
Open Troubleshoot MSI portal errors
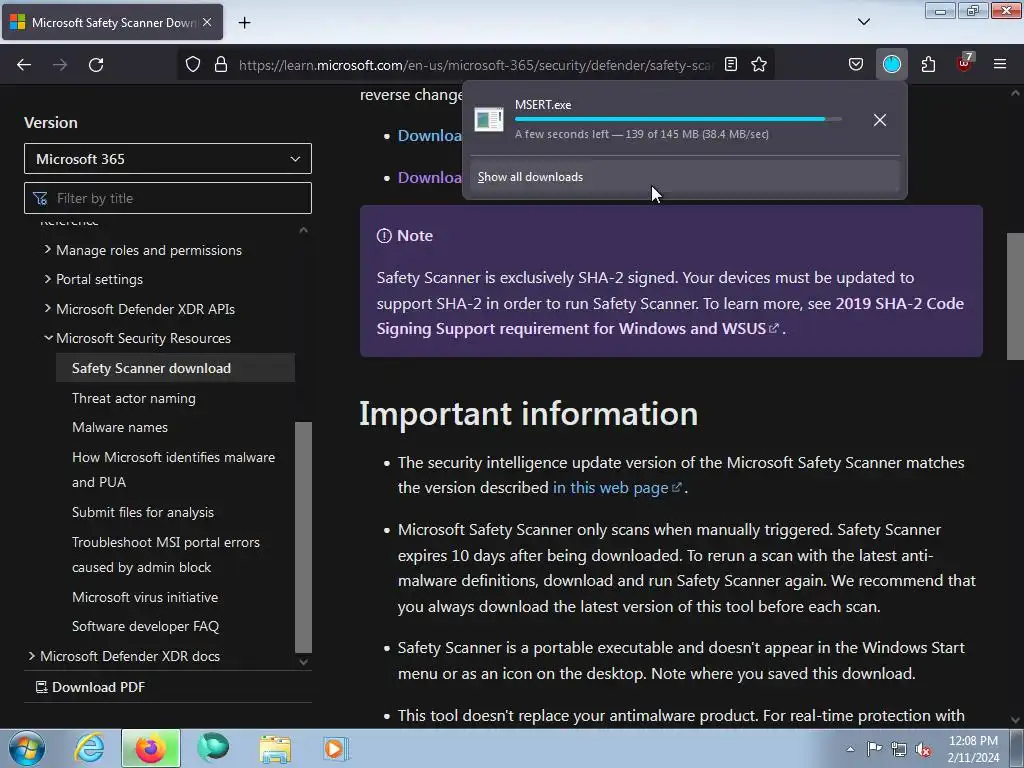[165, 554]
